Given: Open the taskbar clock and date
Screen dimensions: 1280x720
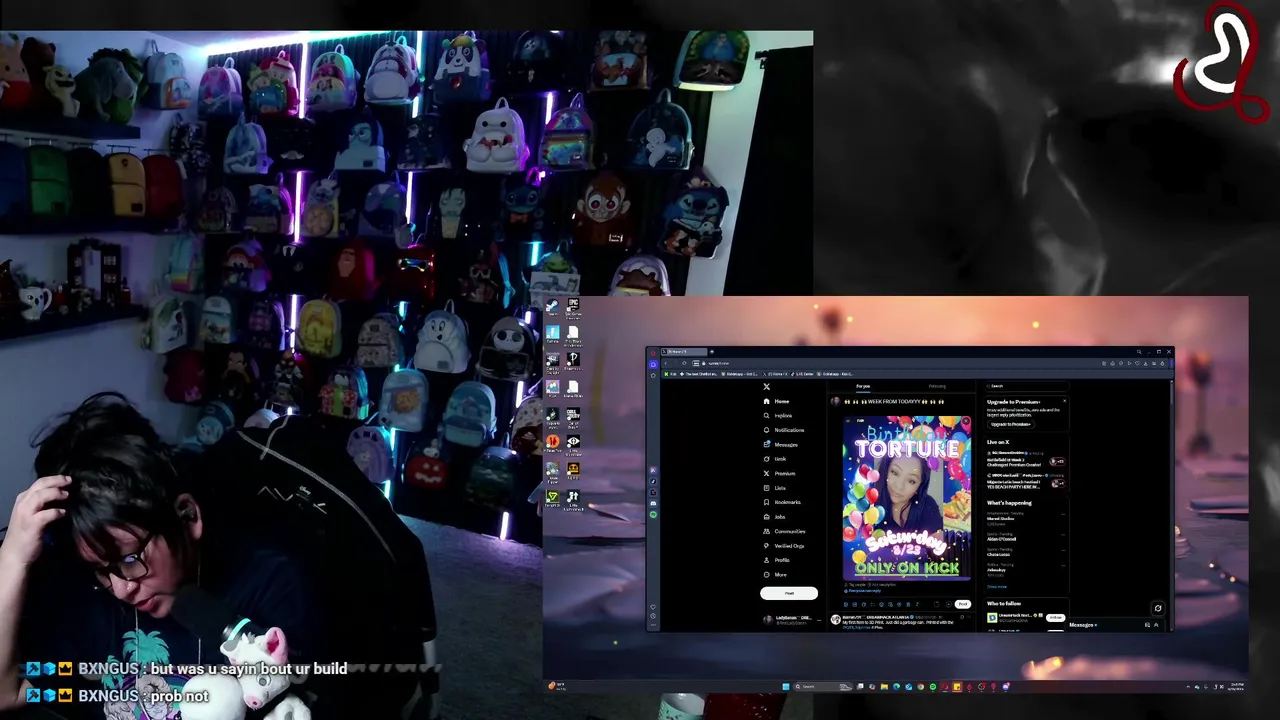Looking at the screenshot, I should (x=1237, y=687).
